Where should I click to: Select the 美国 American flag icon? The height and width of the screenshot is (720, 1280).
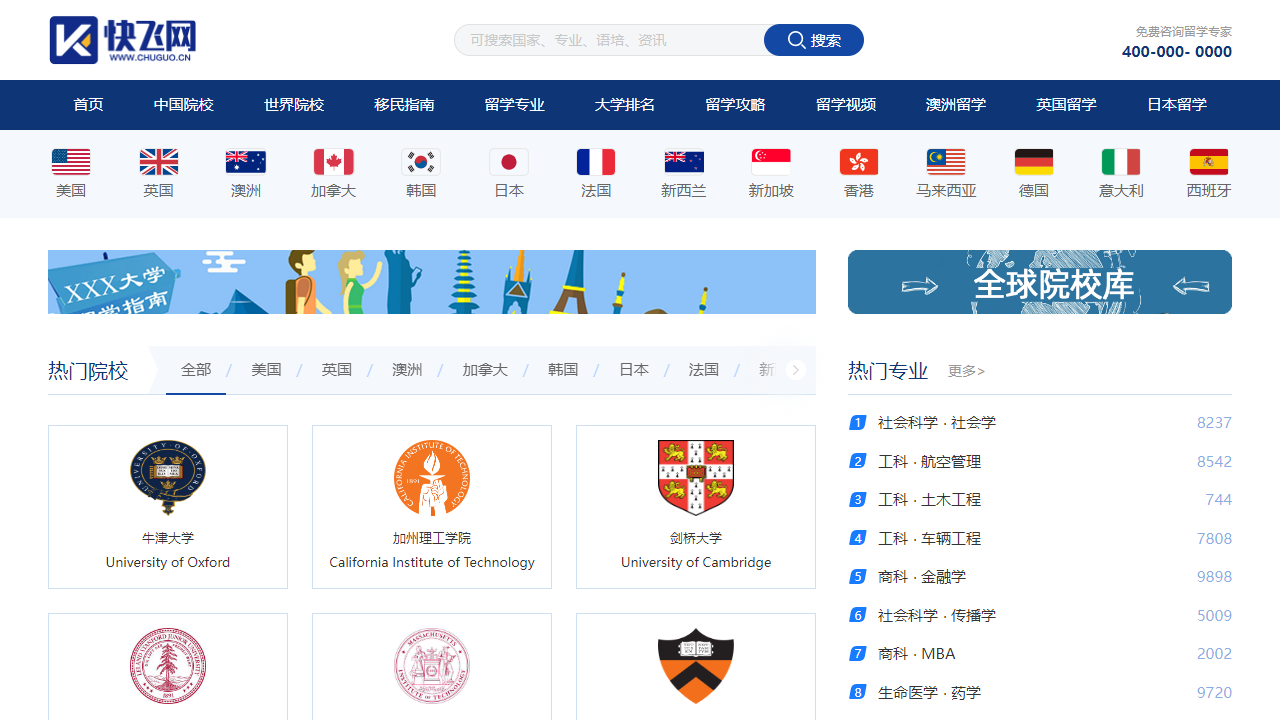point(70,161)
